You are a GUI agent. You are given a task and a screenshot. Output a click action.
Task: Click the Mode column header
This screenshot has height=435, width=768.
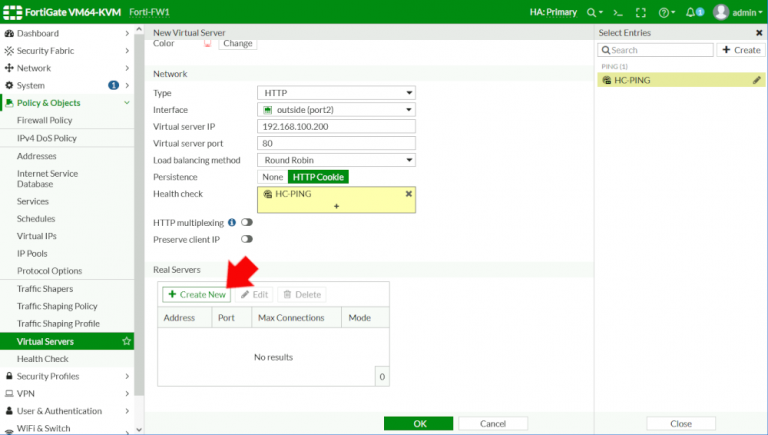365,317
